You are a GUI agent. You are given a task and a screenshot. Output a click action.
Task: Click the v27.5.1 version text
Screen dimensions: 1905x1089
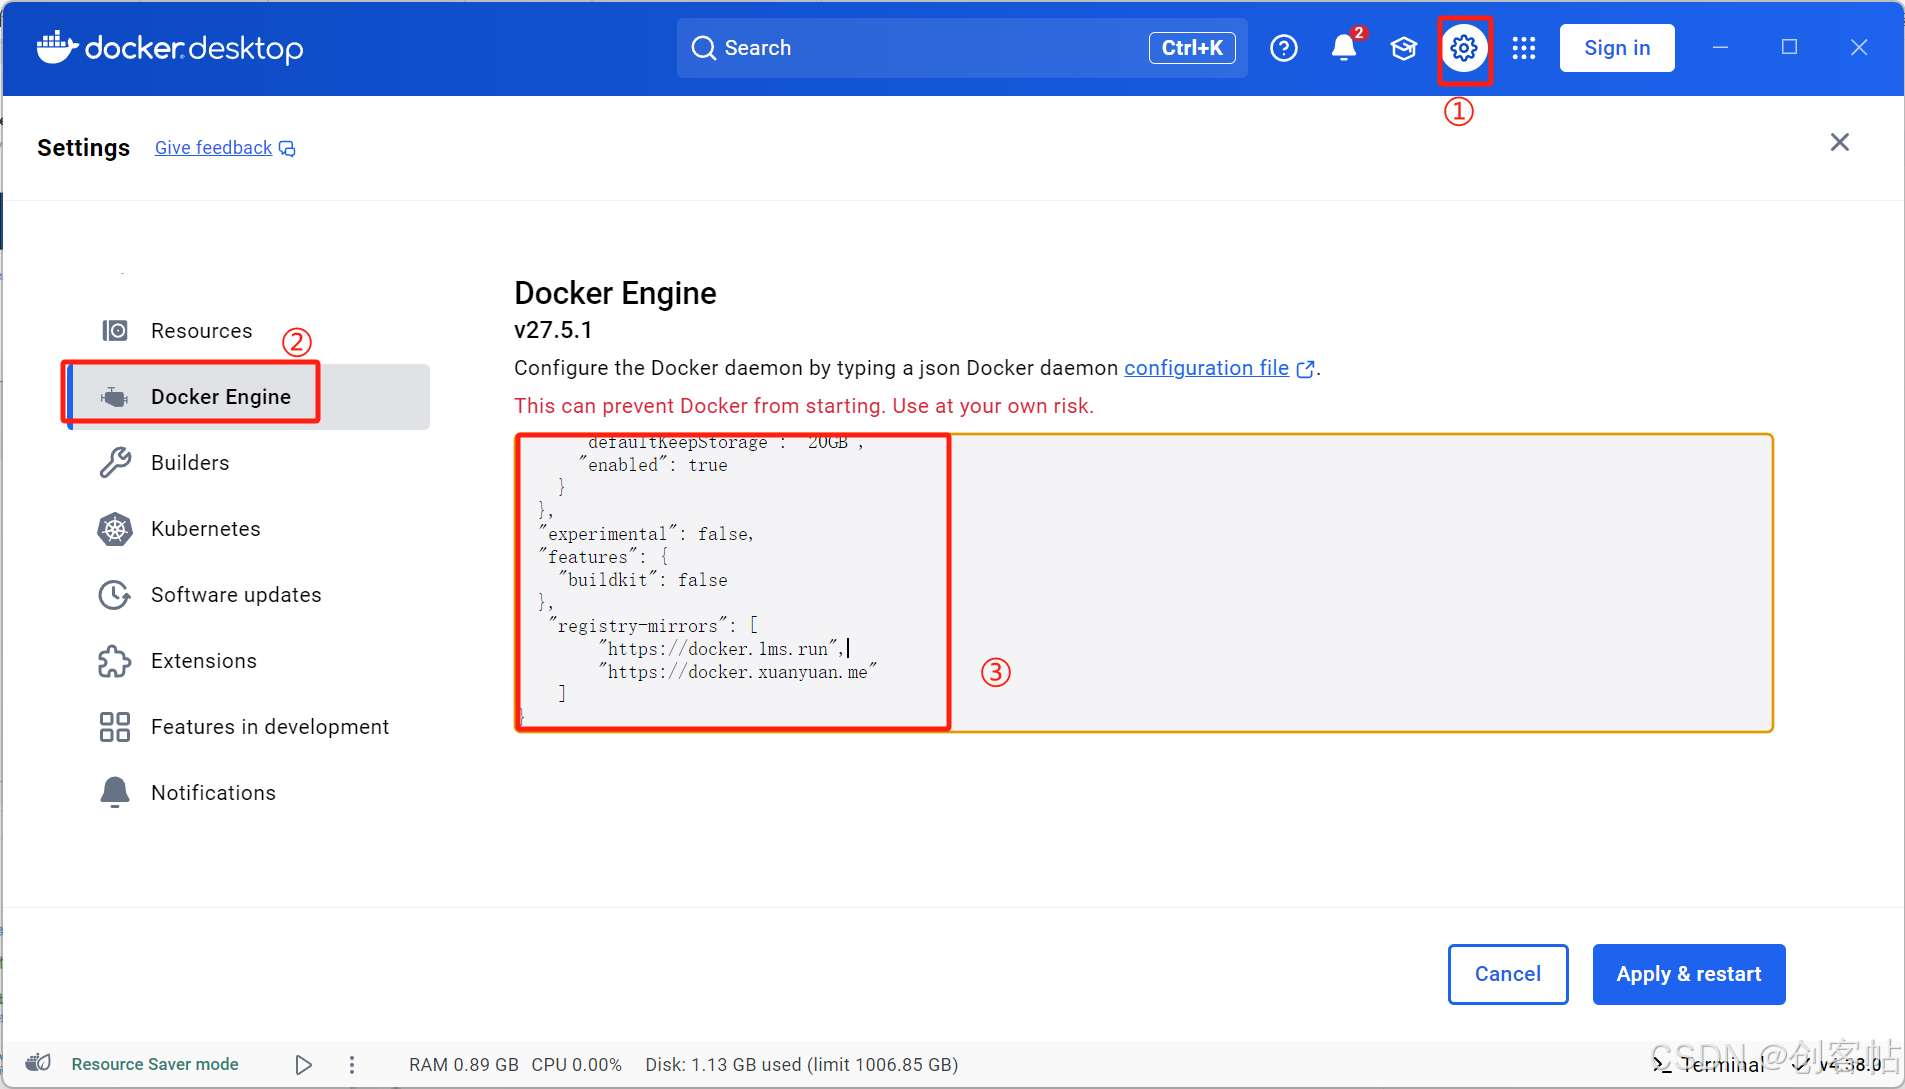pyautogui.click(x=553, y=330)
